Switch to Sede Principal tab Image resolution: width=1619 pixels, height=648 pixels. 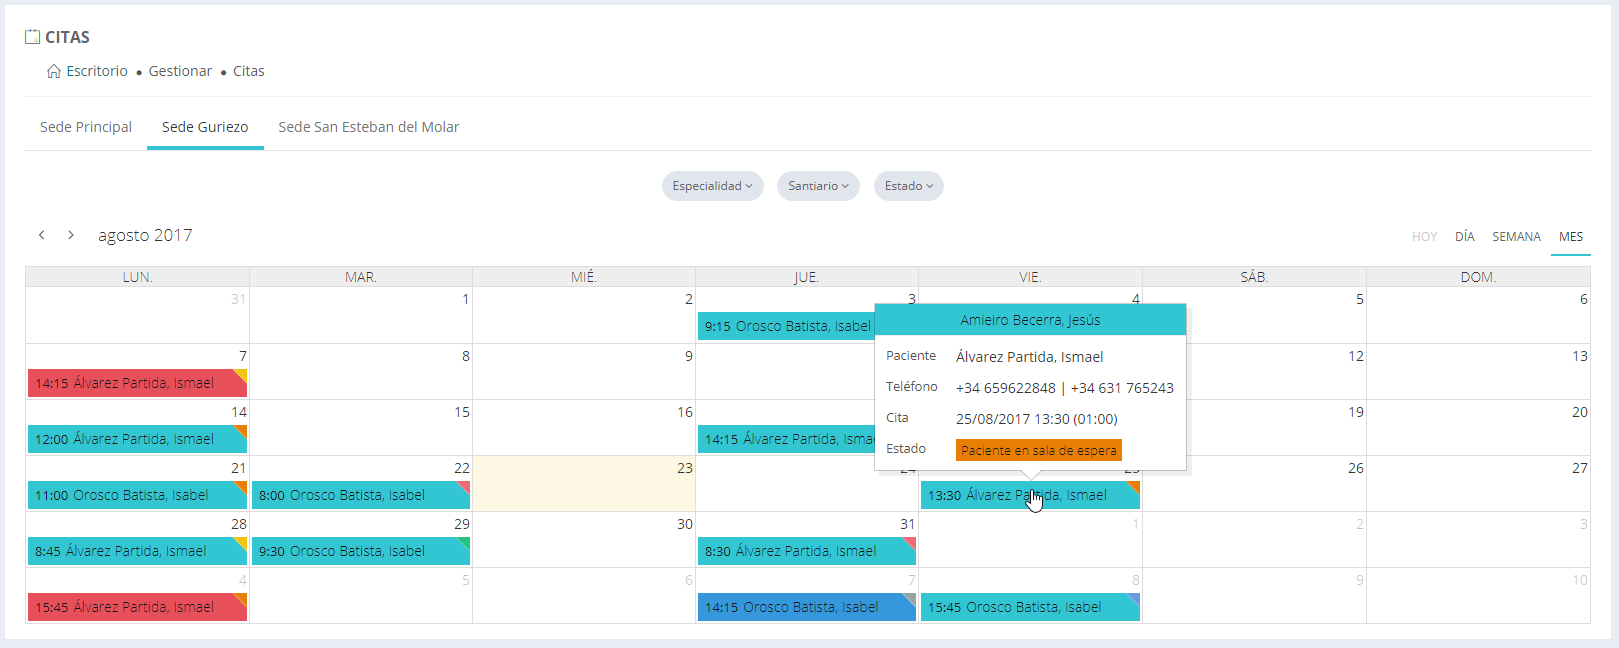tap(86, 127)
